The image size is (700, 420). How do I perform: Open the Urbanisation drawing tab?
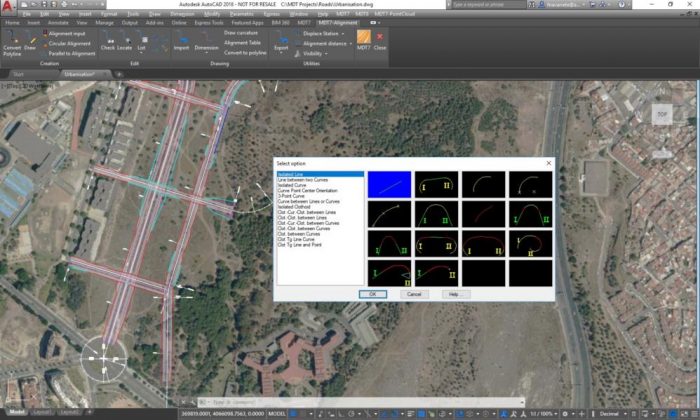78,74
